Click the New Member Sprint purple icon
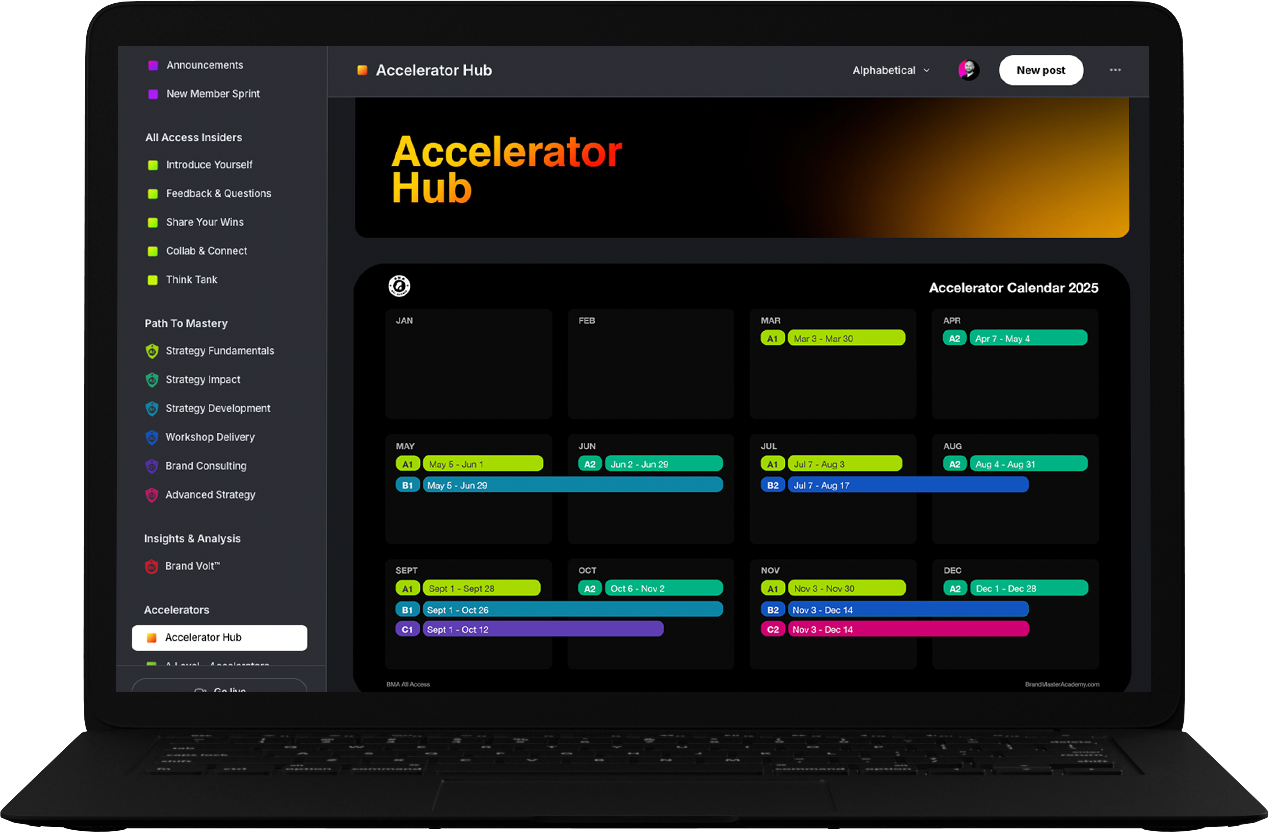Viewport: 1269px width, 832px height. tap(153, 94)
